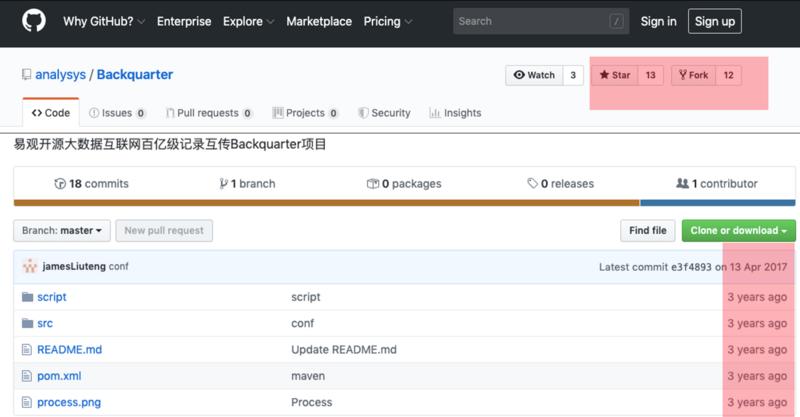The image size is (800, 417).
Task: Click the branch icon beside 1 branch
Action: (224, 184)
